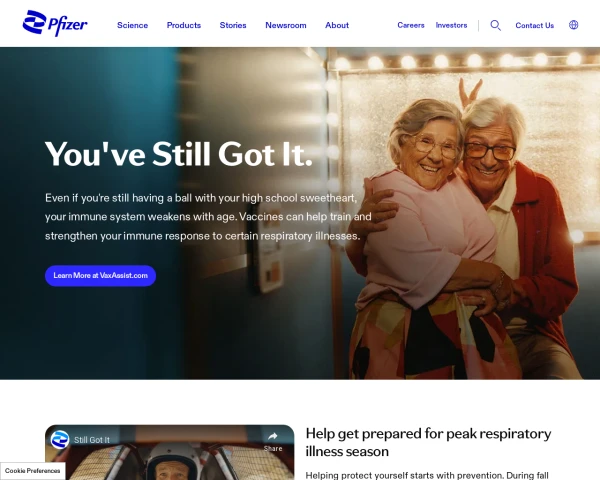Select the Newsroom nav item
The width and height of the screenshot is (600, 480).
click(286, 25)
